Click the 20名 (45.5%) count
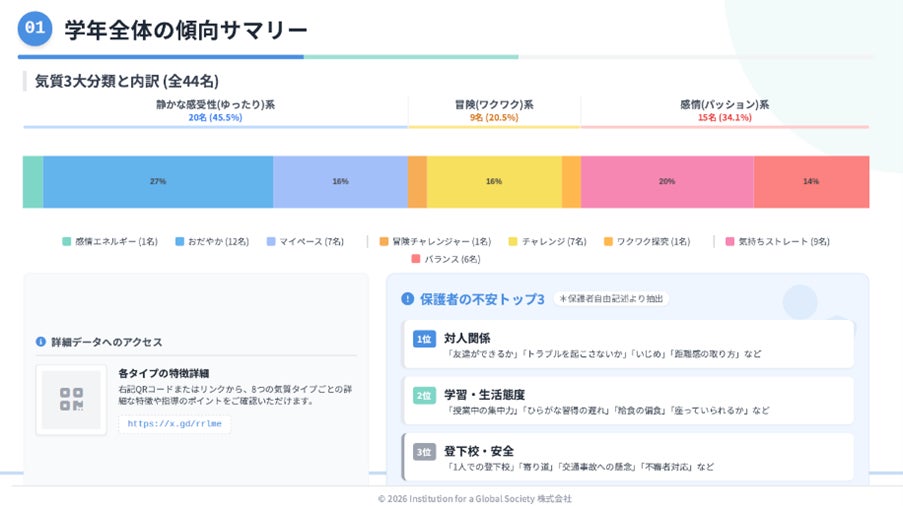Screen dimensions: 903x506 [x=215, y=117]
